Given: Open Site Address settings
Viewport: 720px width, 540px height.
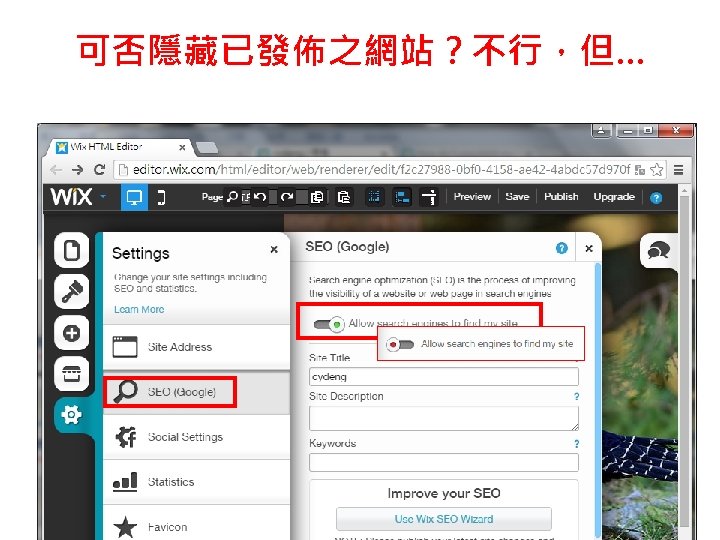Looking at the screenshot, I should pos(197,347).
